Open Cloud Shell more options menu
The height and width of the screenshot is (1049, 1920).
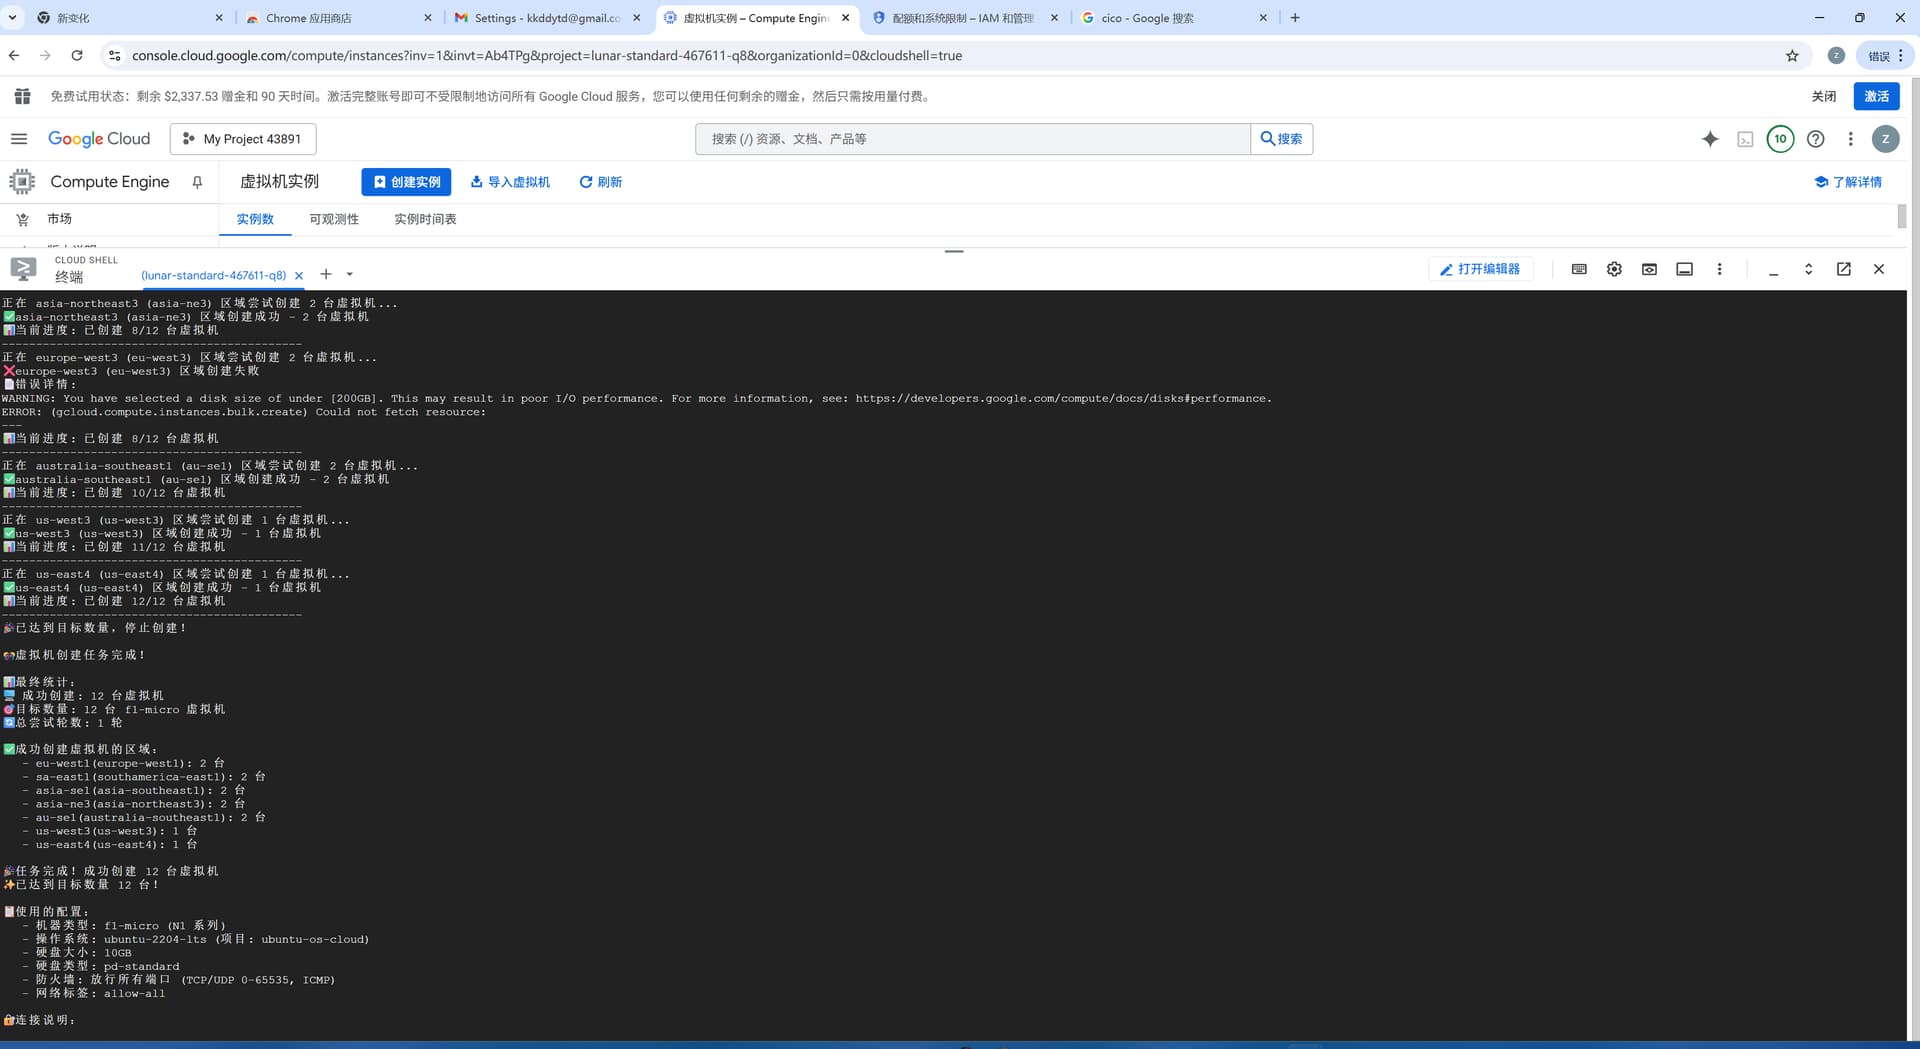[1719, 269]
